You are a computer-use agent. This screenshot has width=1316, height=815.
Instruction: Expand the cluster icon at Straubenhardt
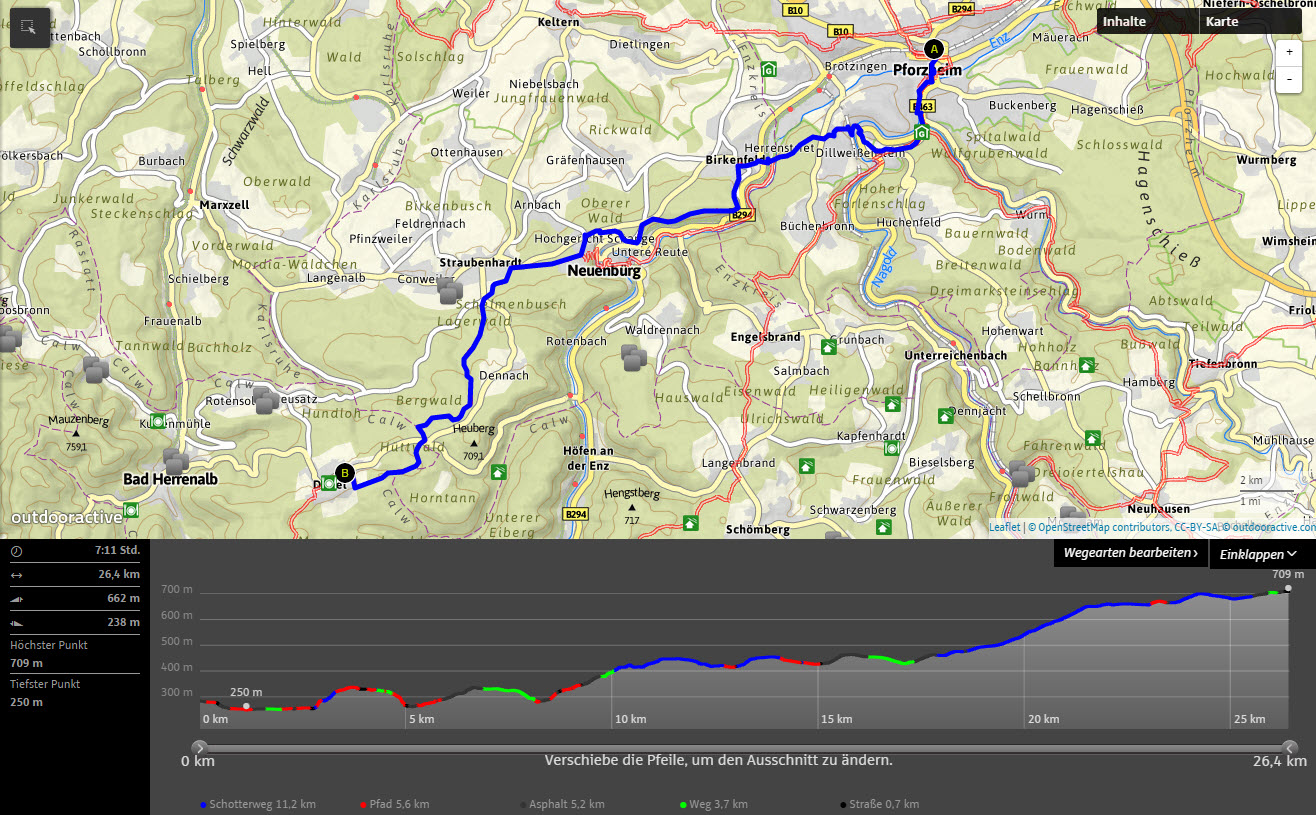click(450, 291)
